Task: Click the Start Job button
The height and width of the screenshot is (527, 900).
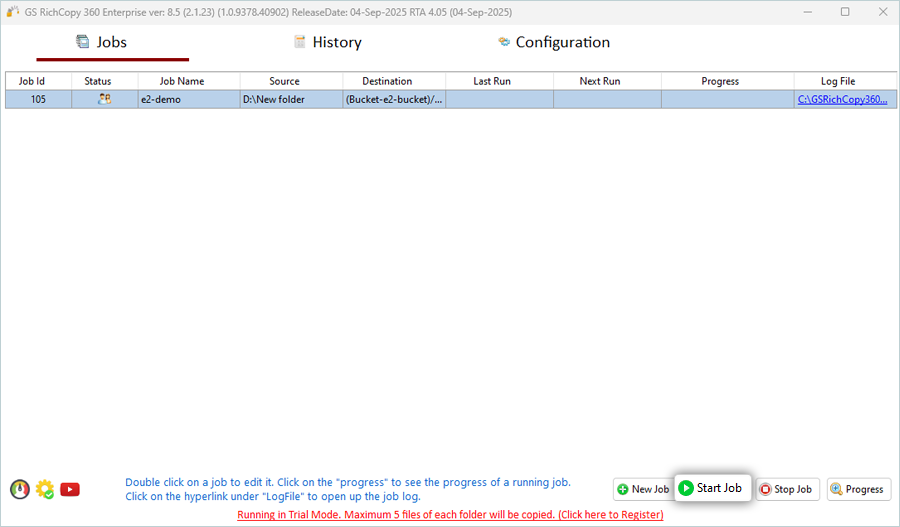Action: point(711,488)
